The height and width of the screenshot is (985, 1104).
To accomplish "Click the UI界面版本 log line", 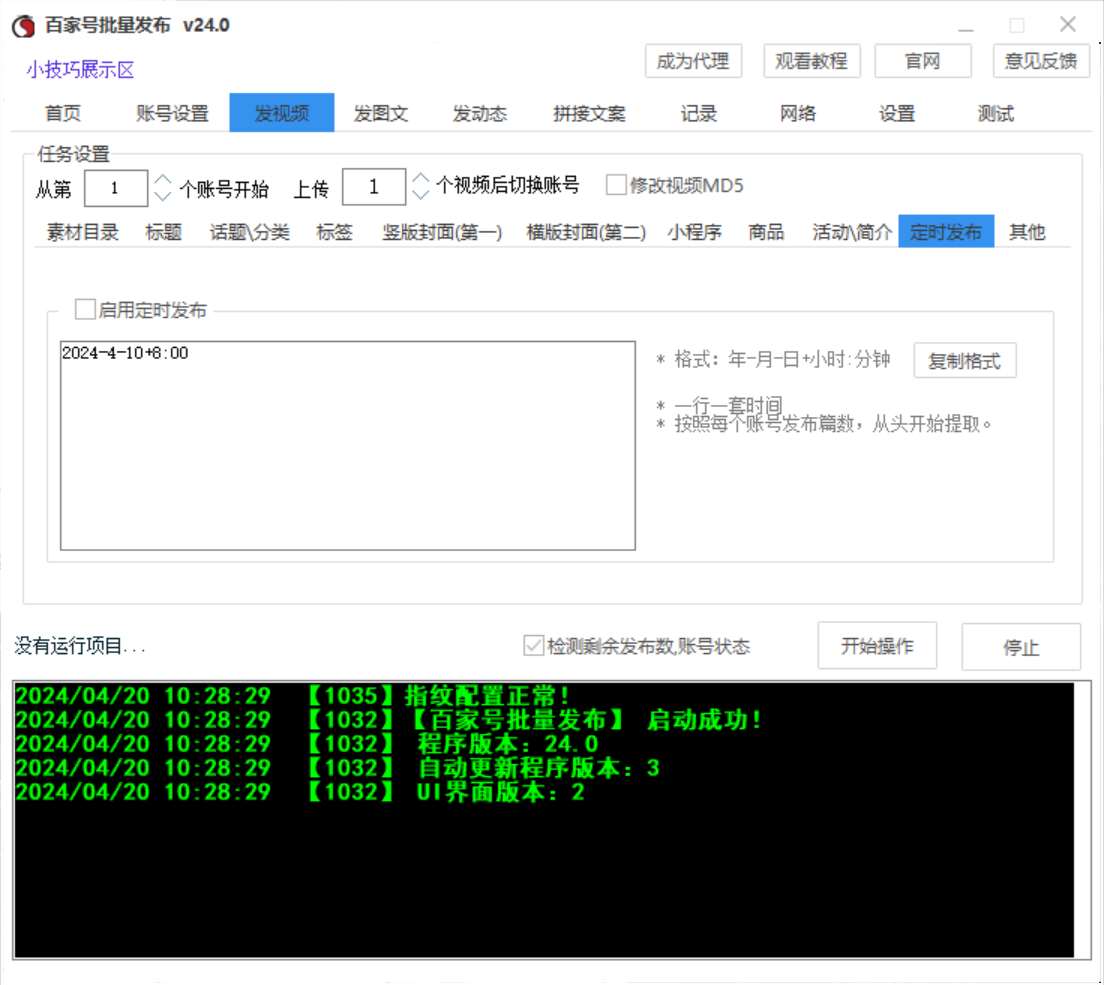I will click(x=300, y=791).
